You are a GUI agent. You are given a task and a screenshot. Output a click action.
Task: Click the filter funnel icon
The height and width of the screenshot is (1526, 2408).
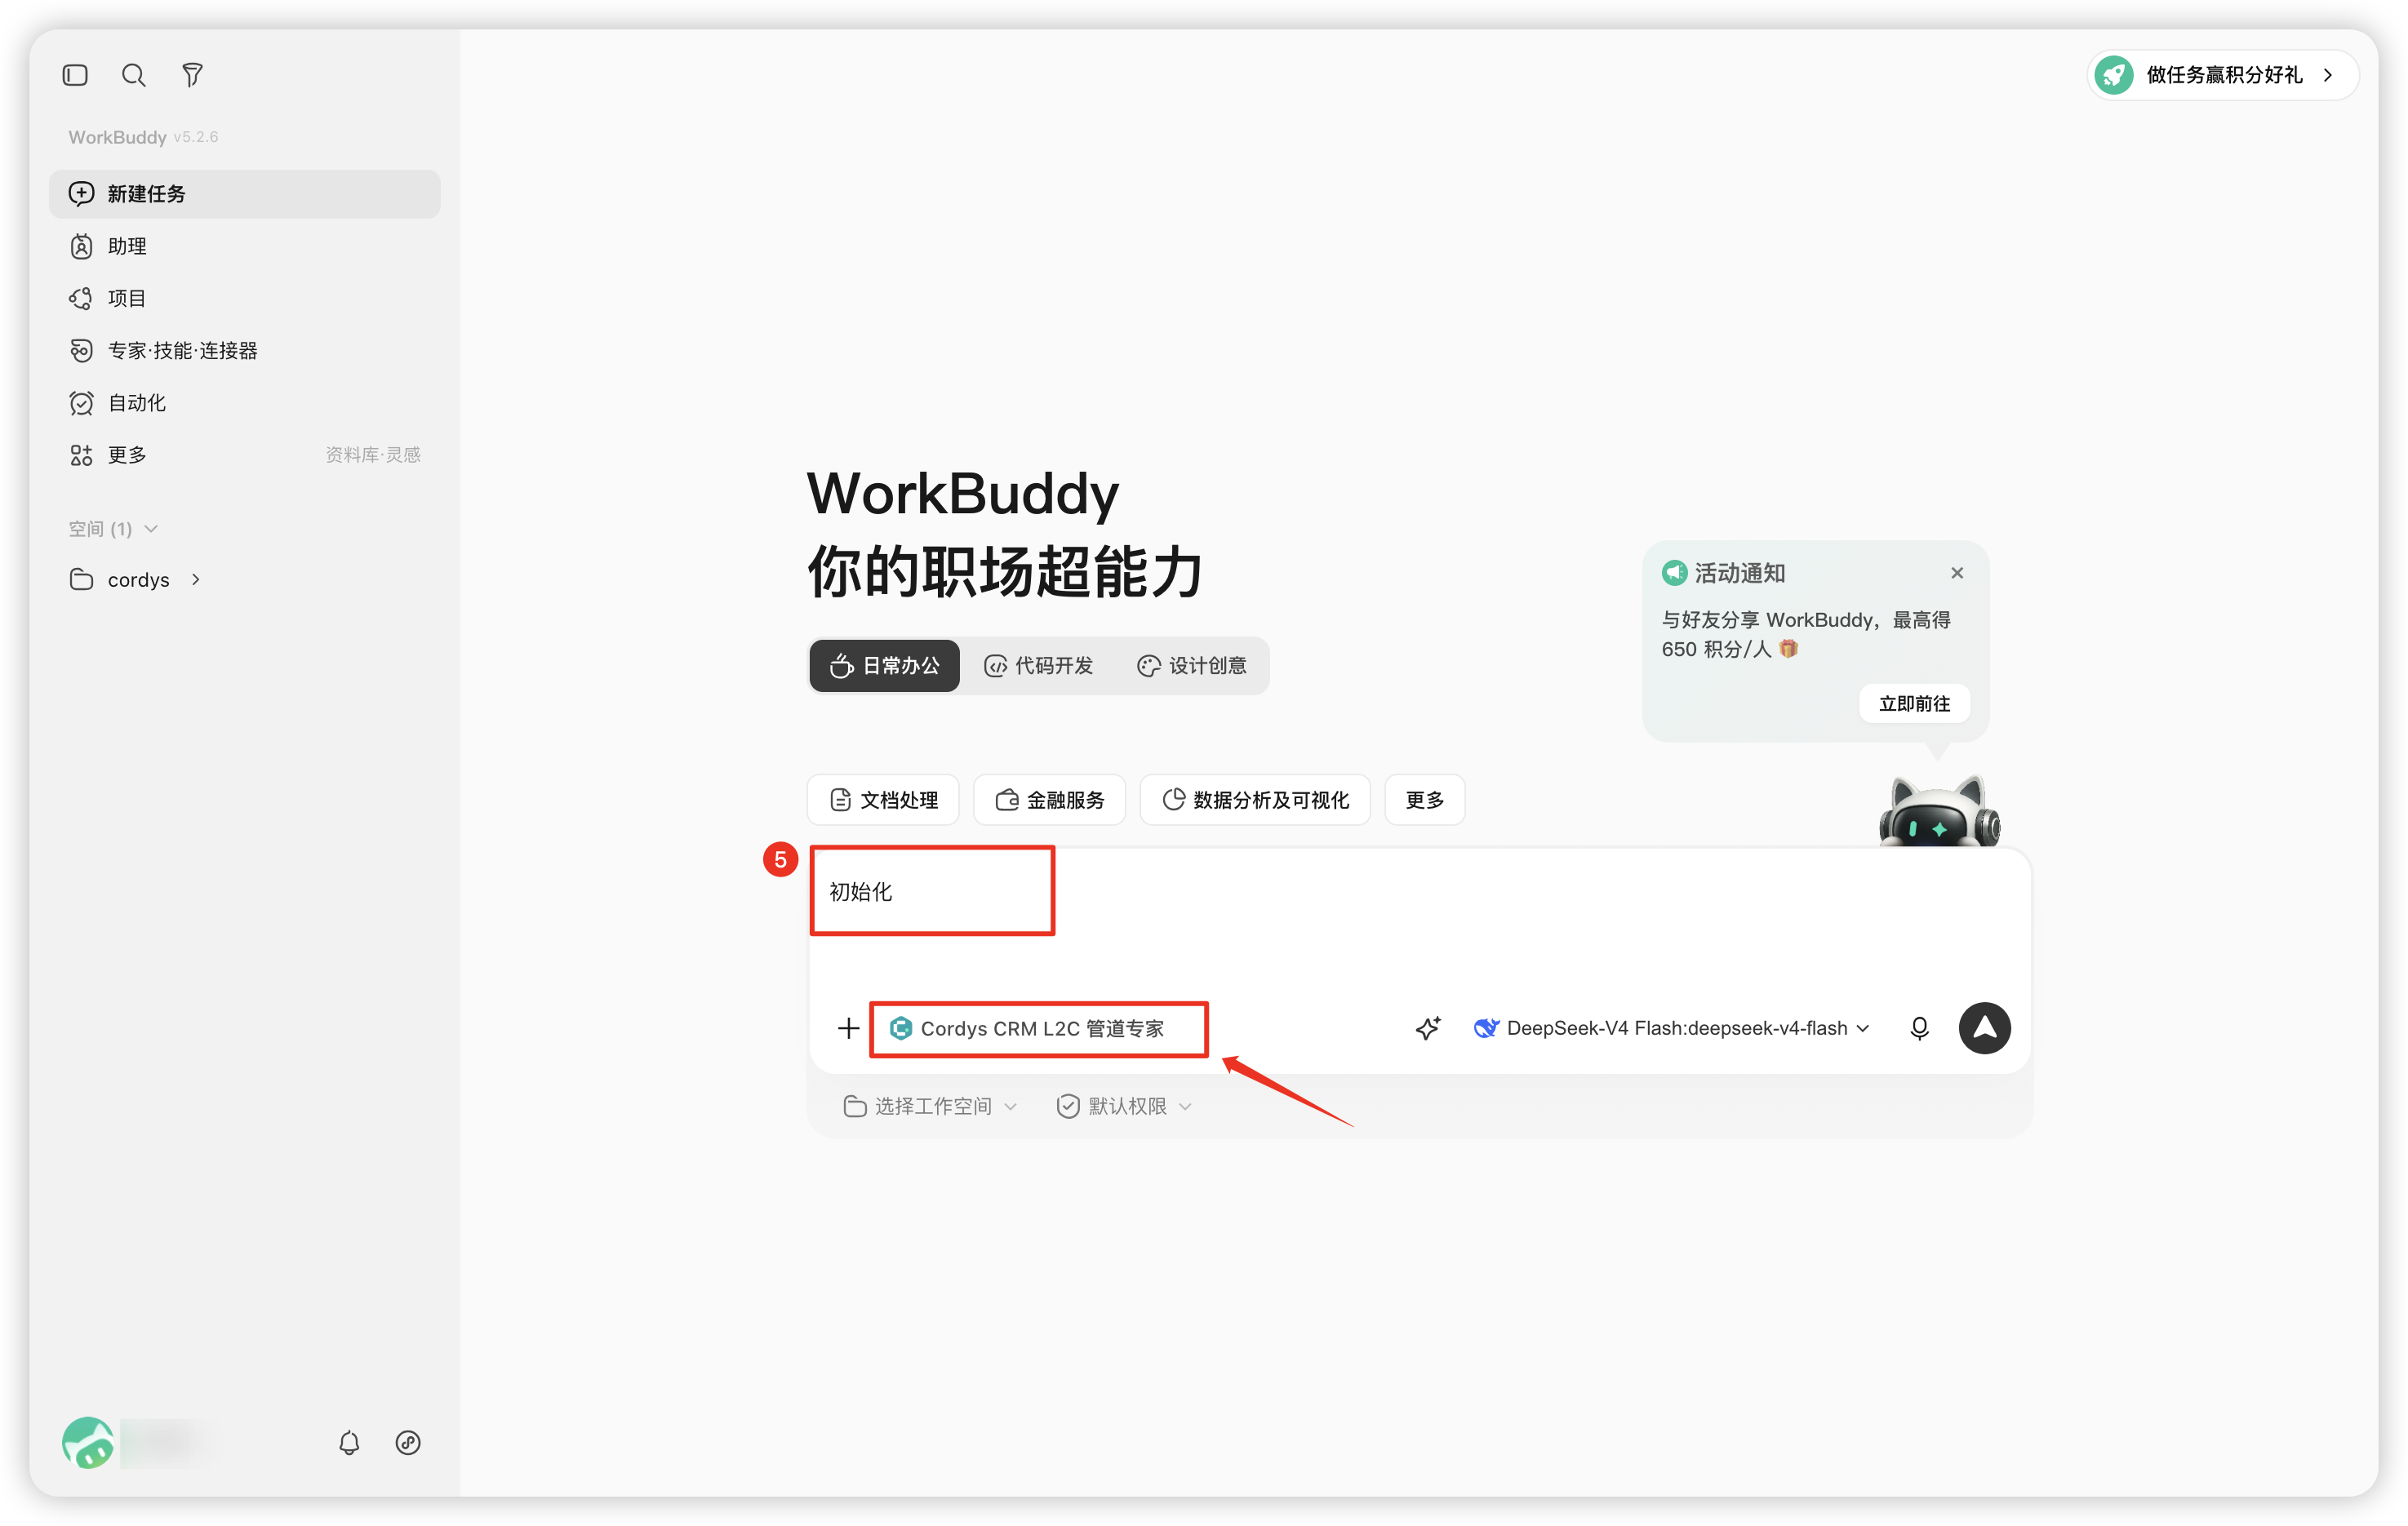point(192,75)
